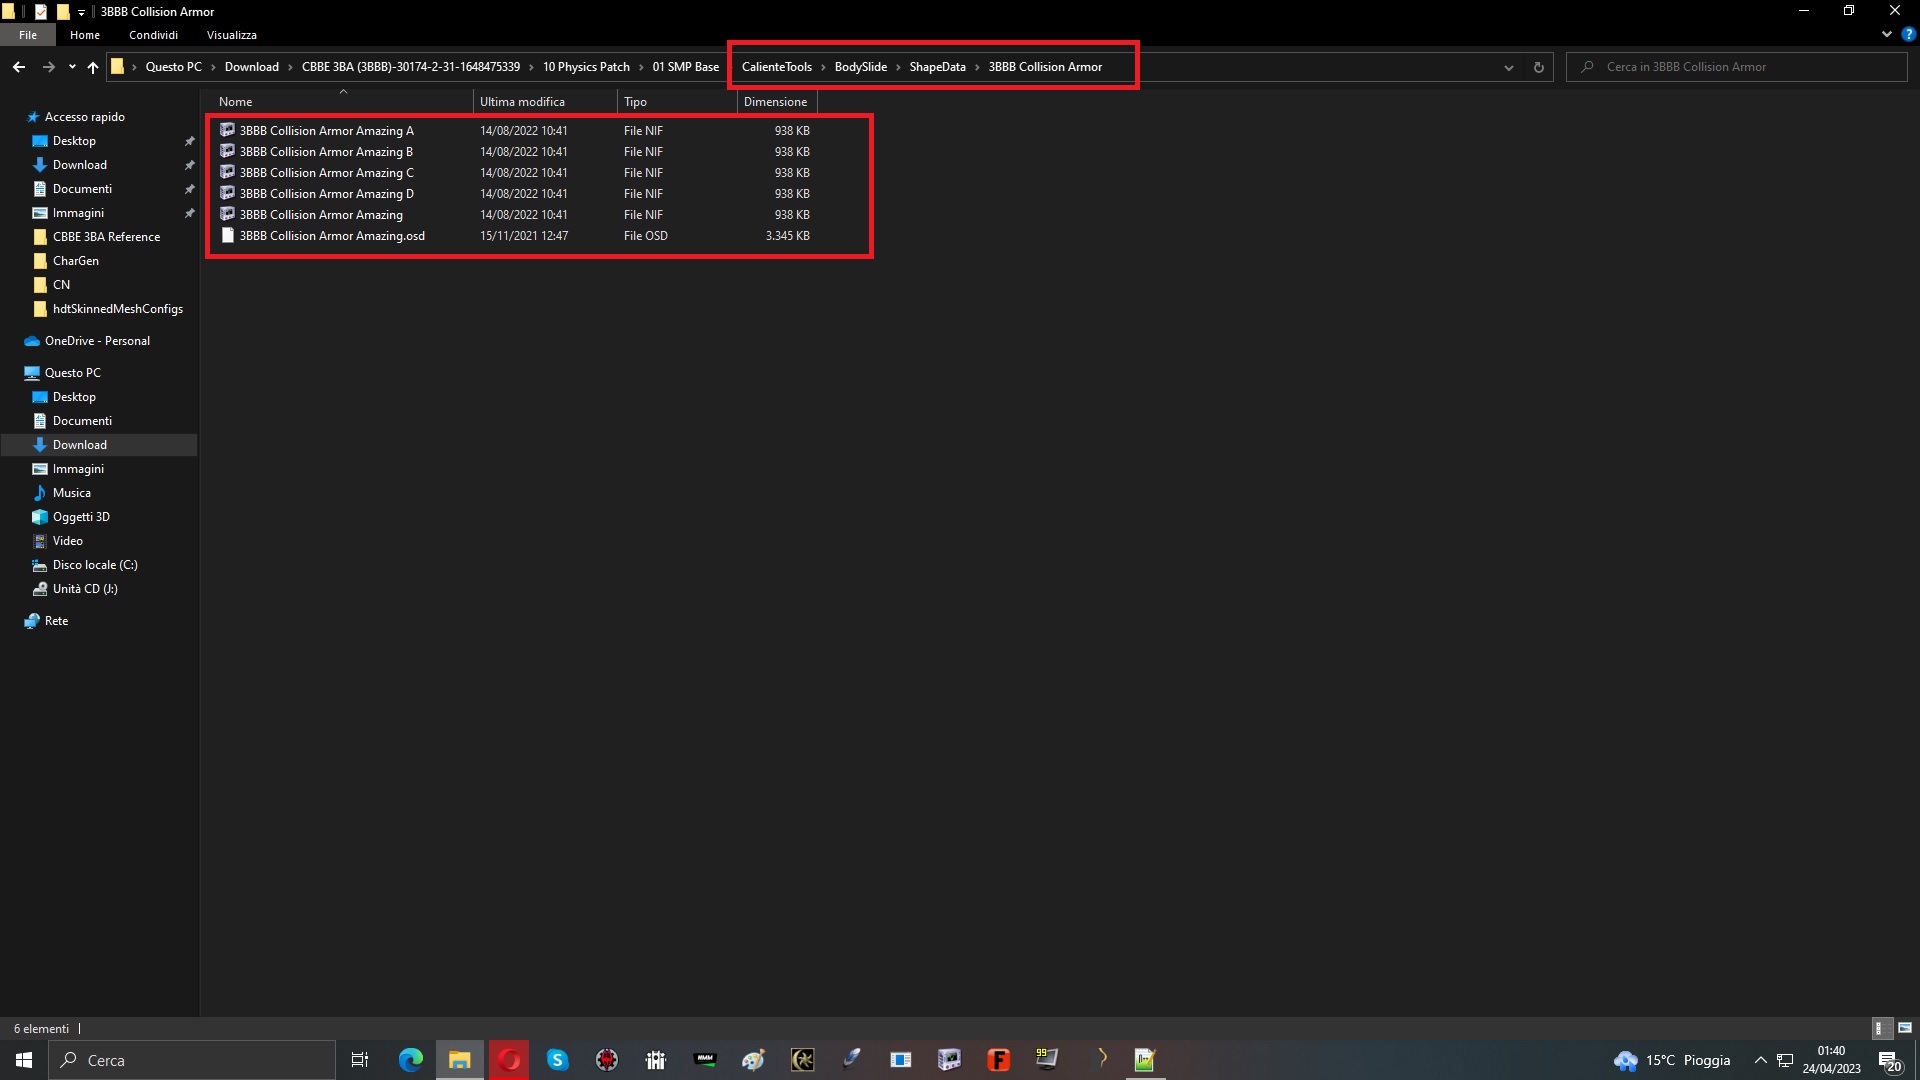Screen dimensions: 1920x1080
Task: Open the Help question mark icon
Action: 1908,34
